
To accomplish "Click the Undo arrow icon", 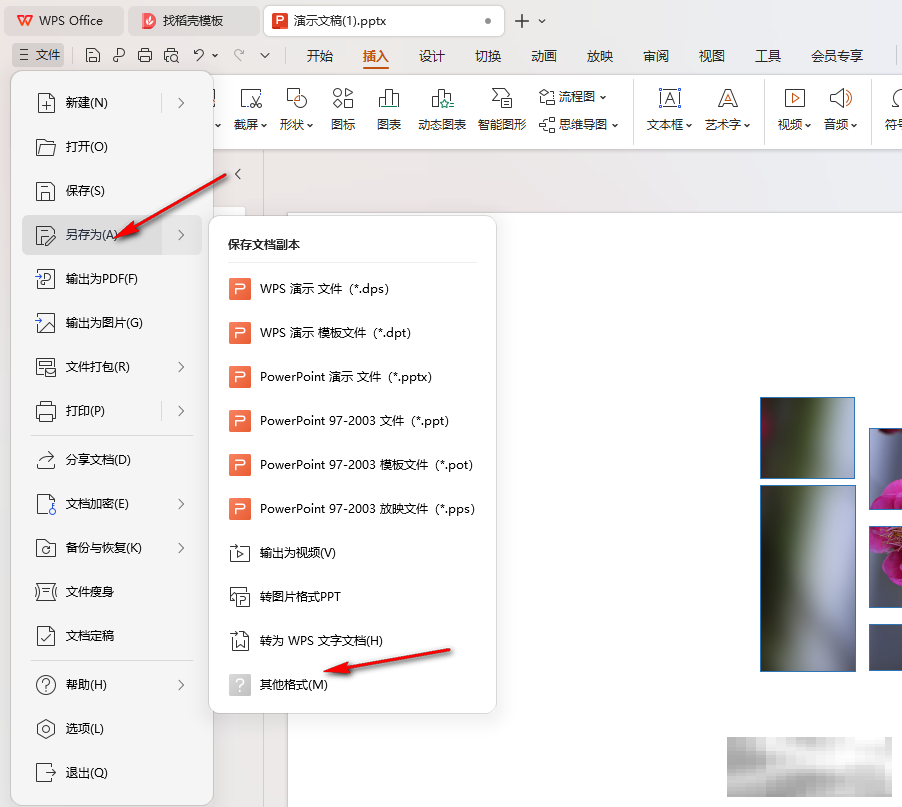I will (x=198, y=55).
